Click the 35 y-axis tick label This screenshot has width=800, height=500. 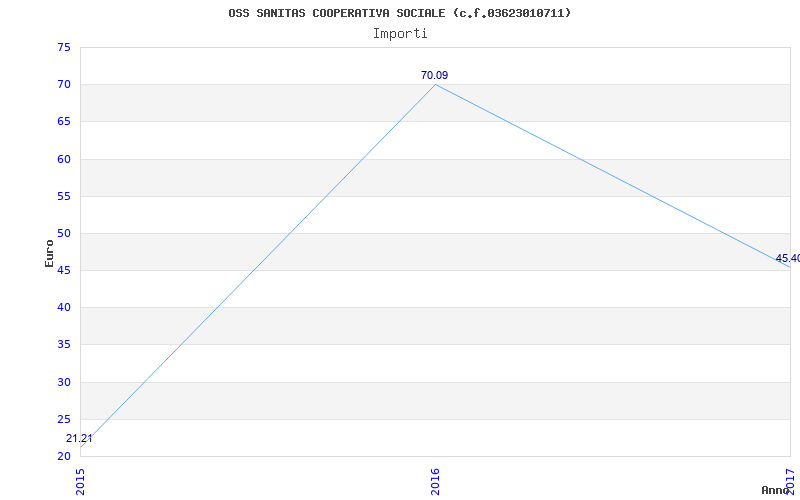(64, 345)
